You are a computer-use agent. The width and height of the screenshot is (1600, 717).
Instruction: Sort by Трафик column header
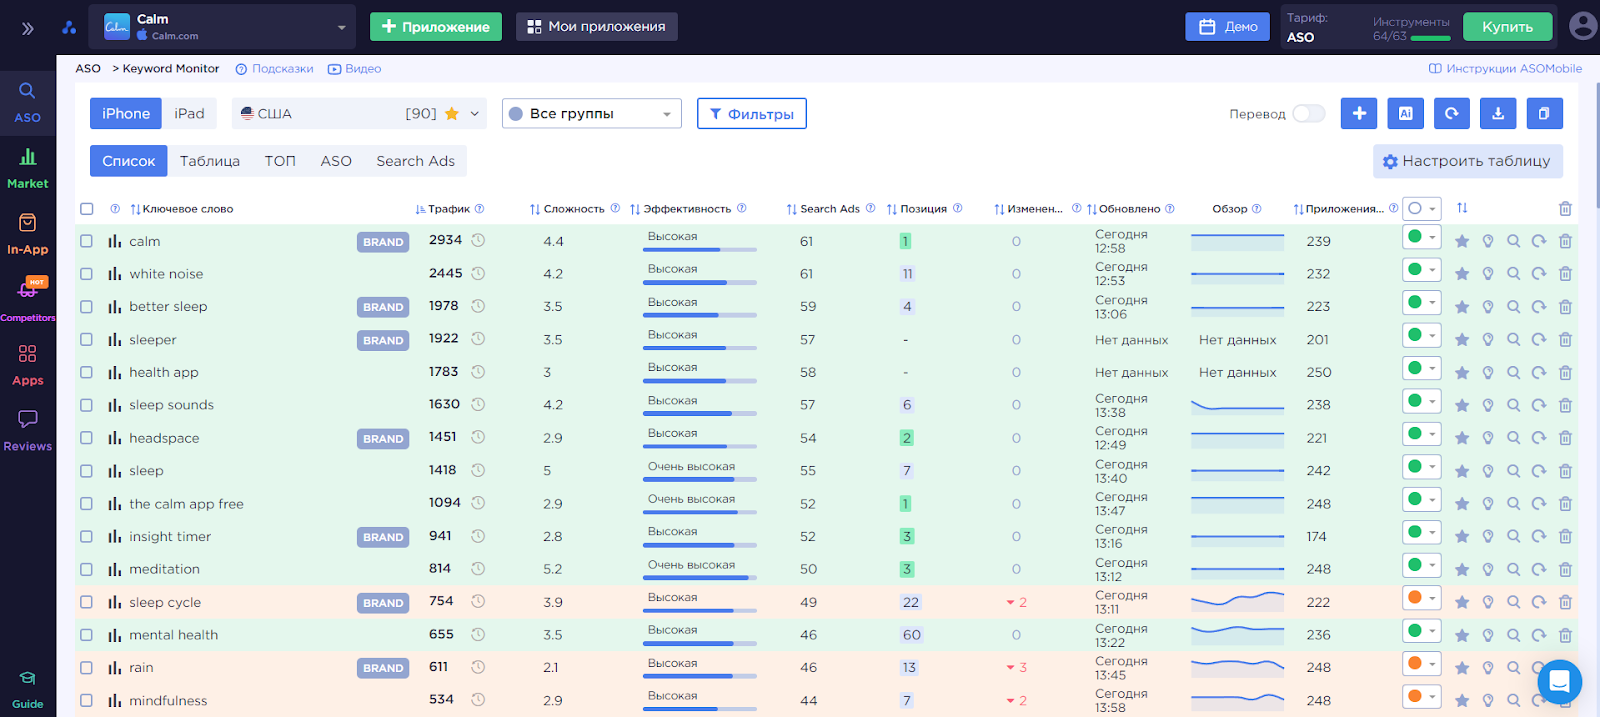(449, 209)
